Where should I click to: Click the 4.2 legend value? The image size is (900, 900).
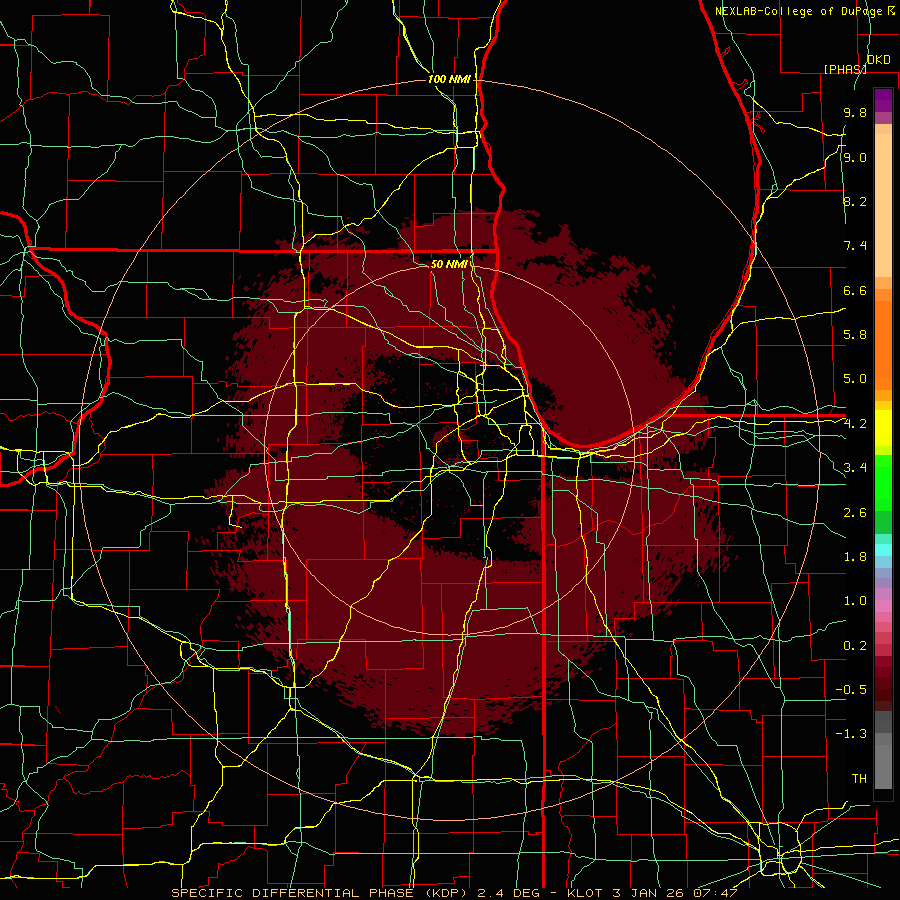click(855, 424)
